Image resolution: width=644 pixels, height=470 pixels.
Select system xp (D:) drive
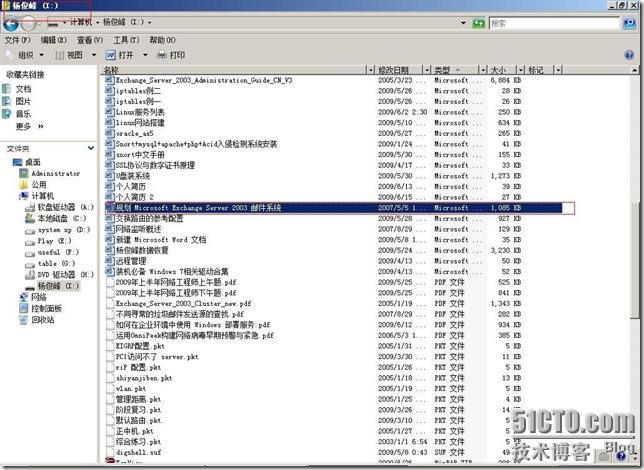[64, 230]
